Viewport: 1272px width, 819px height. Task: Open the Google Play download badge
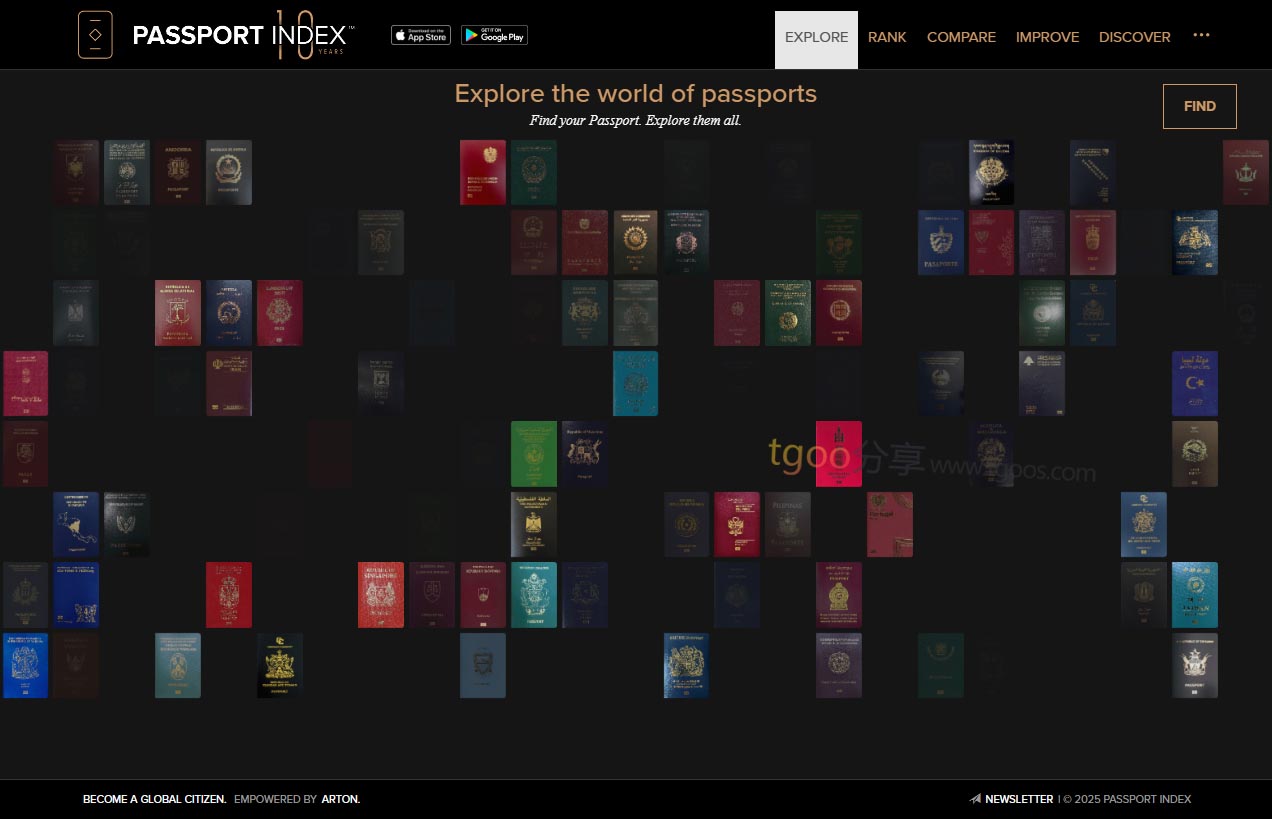click(x=494, y=35)
